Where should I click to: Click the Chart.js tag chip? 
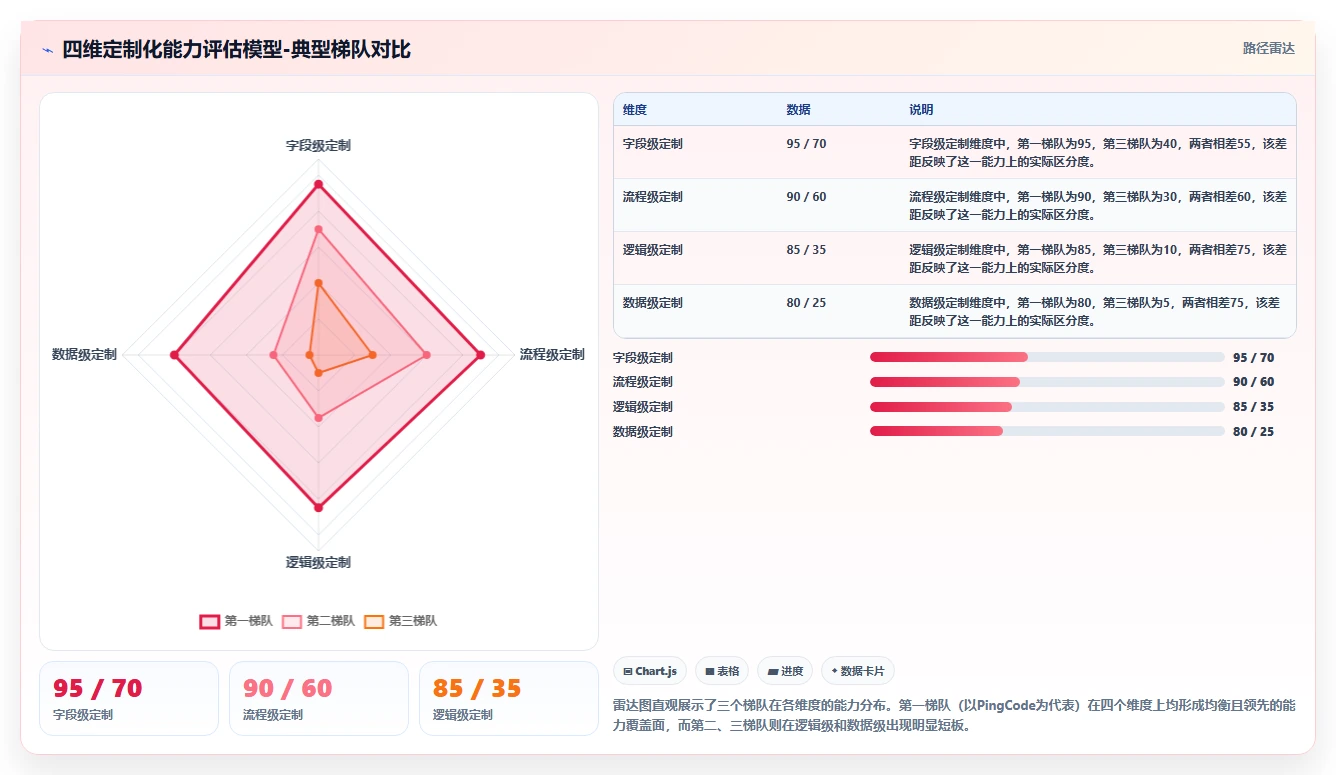pyautogui.click(x=649, y=671)
